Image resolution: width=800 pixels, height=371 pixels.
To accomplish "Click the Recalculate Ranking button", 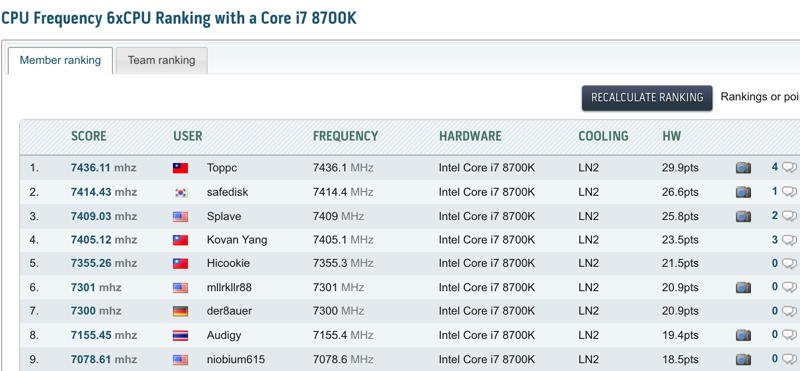I will coord(647,97).
